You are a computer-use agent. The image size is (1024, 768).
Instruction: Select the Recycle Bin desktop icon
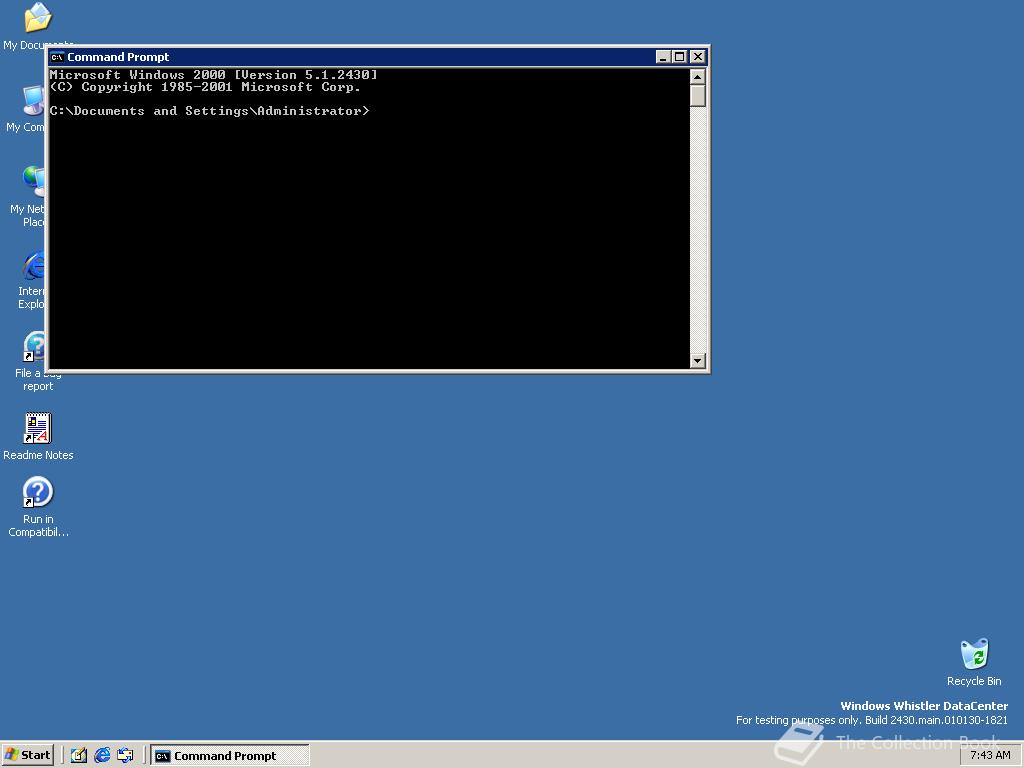click(974, 654)
